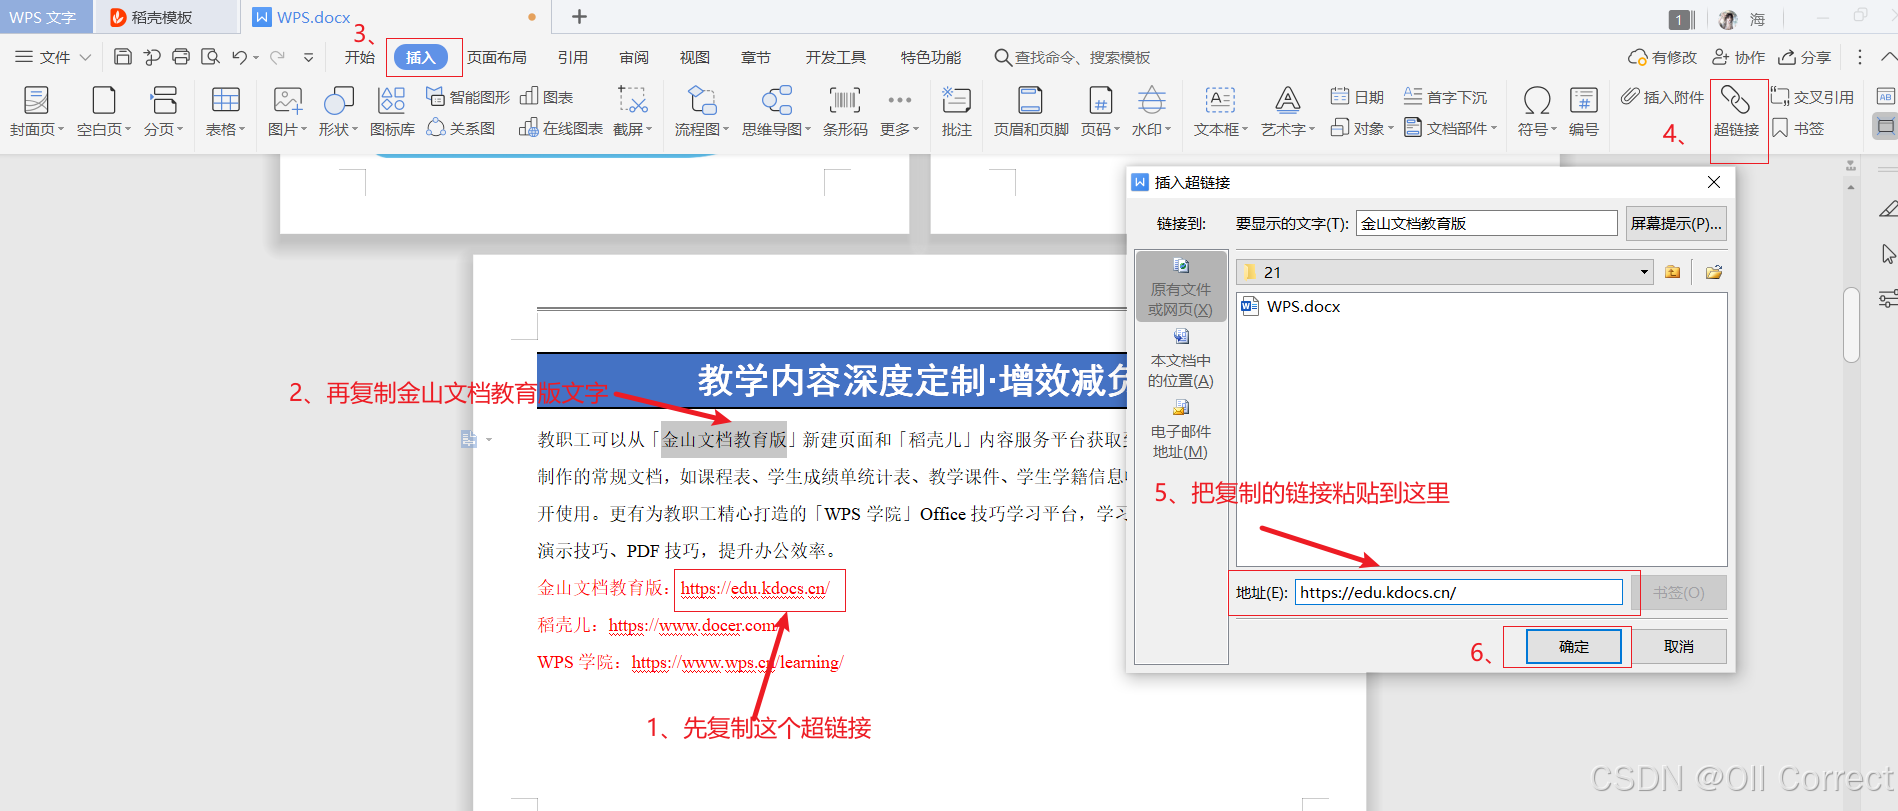Viewport: 1898px width, 811px height.
Task: Open the https://www.docer.com link
Action: tap(692, 625)
